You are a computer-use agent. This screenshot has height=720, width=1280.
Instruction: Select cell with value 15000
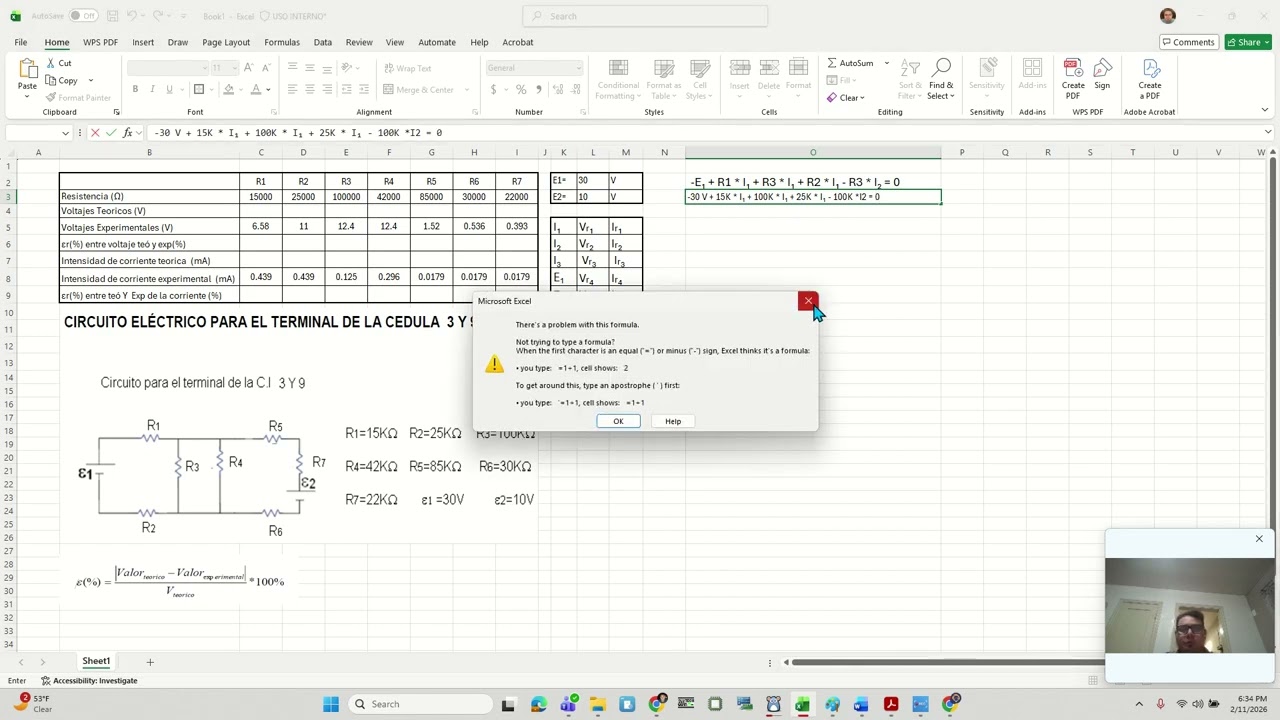pyautogui.click(x=261, y=197)
